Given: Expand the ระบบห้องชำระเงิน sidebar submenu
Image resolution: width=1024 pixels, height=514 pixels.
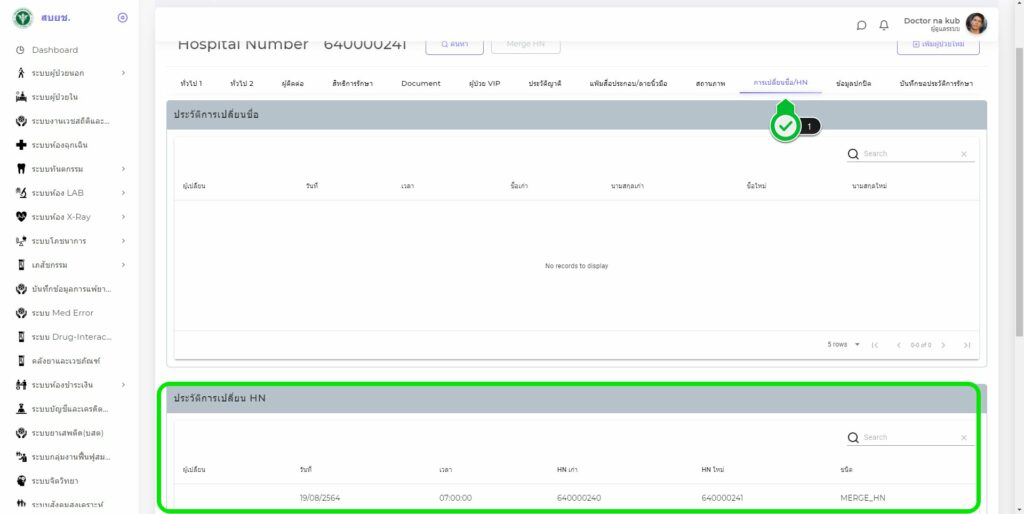Looking at the screenshot, I should tap(123, 385).
